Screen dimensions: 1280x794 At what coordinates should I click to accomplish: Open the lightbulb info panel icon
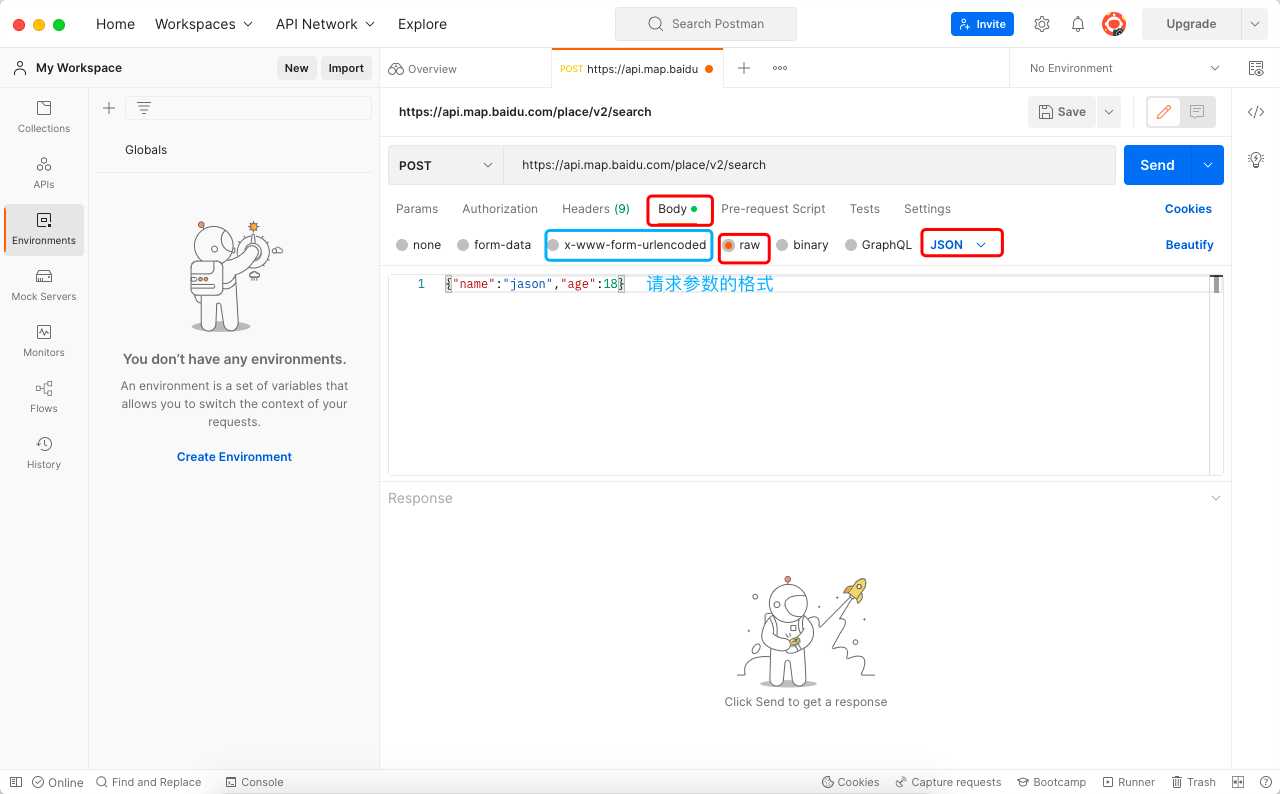pos(1256,159)
